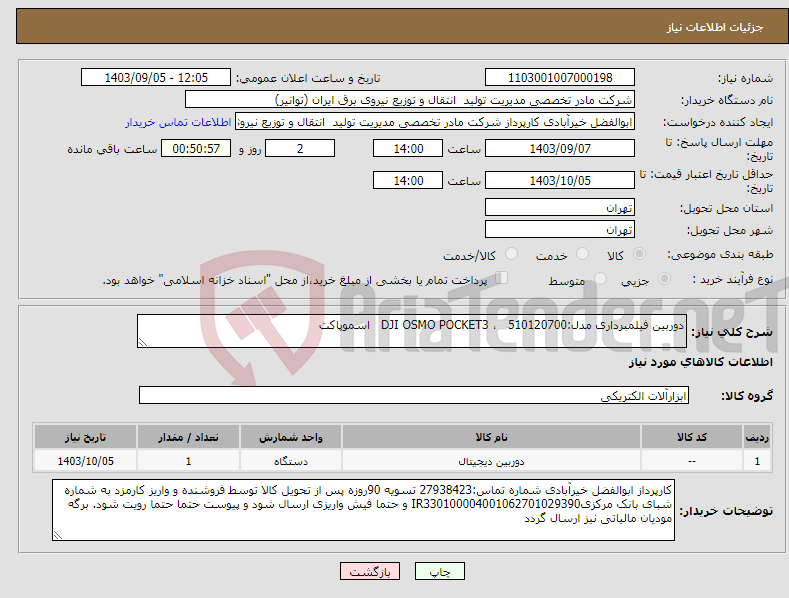Click the buyer organization name field
Image resolution: width=789 pixels, height=598 pixels.
410,99
